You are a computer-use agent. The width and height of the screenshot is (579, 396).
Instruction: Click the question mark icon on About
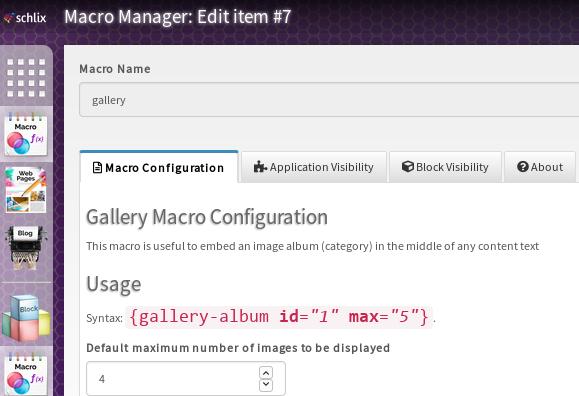[523, 167]
